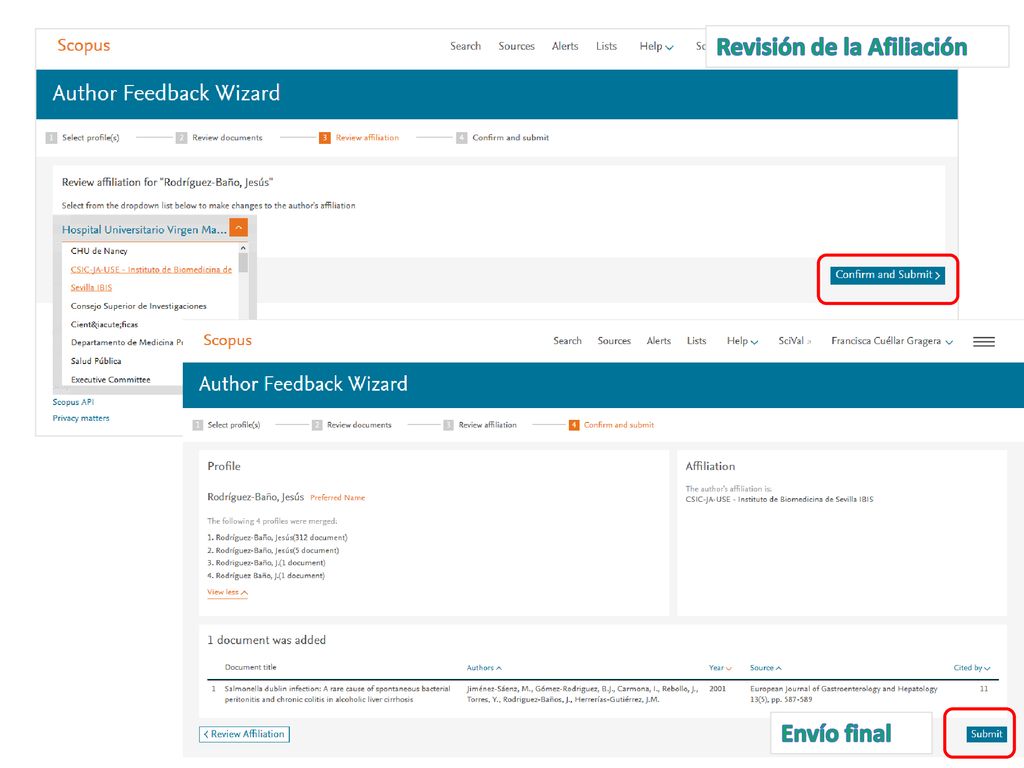The width and height of the screenshot is (1024, 768).
Task: Open Lists in the back window navigation
Action: pos(607,46)
